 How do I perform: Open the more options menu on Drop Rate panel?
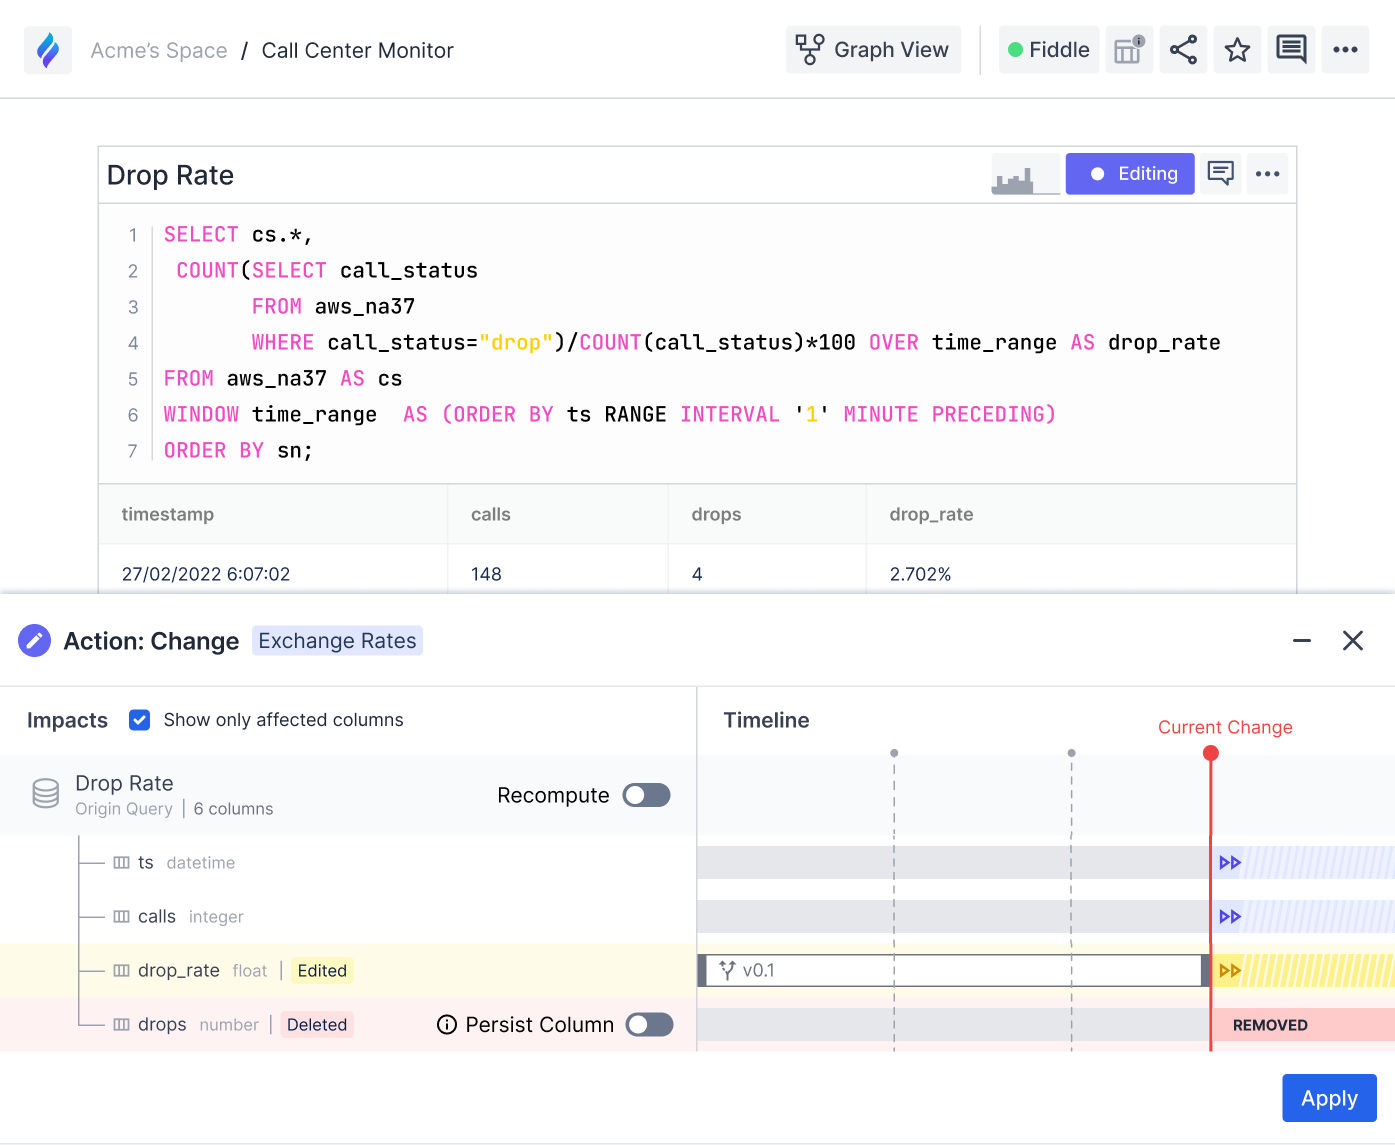click(x=1267, y=173)
